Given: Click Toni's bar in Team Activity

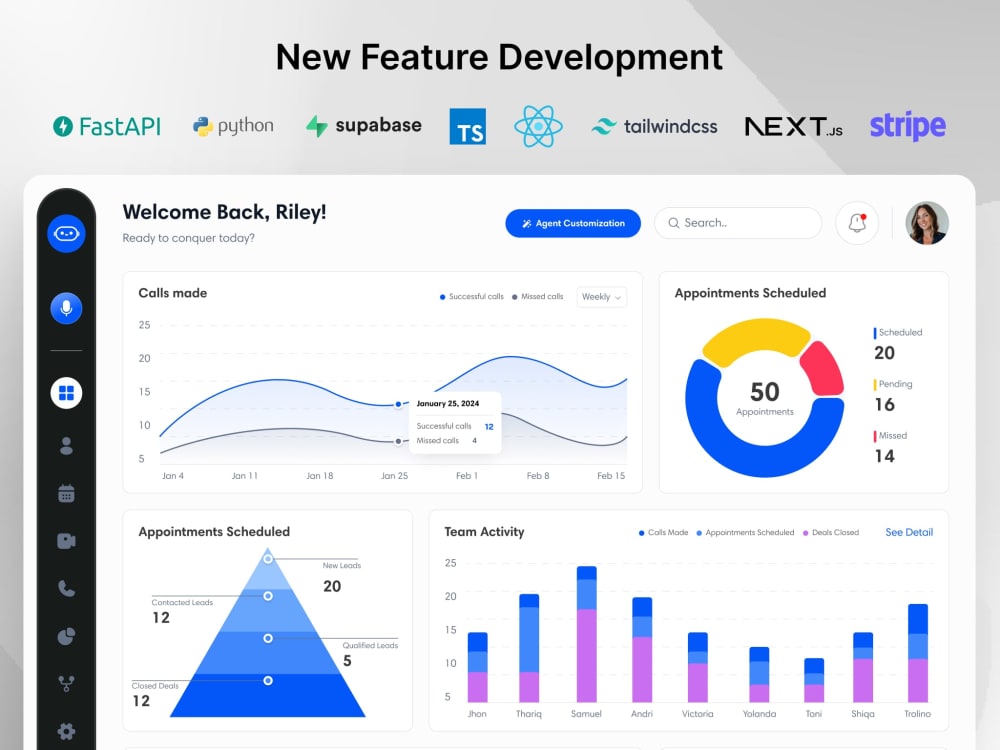Looking at the screenshot, I should [x=814, y=680].
